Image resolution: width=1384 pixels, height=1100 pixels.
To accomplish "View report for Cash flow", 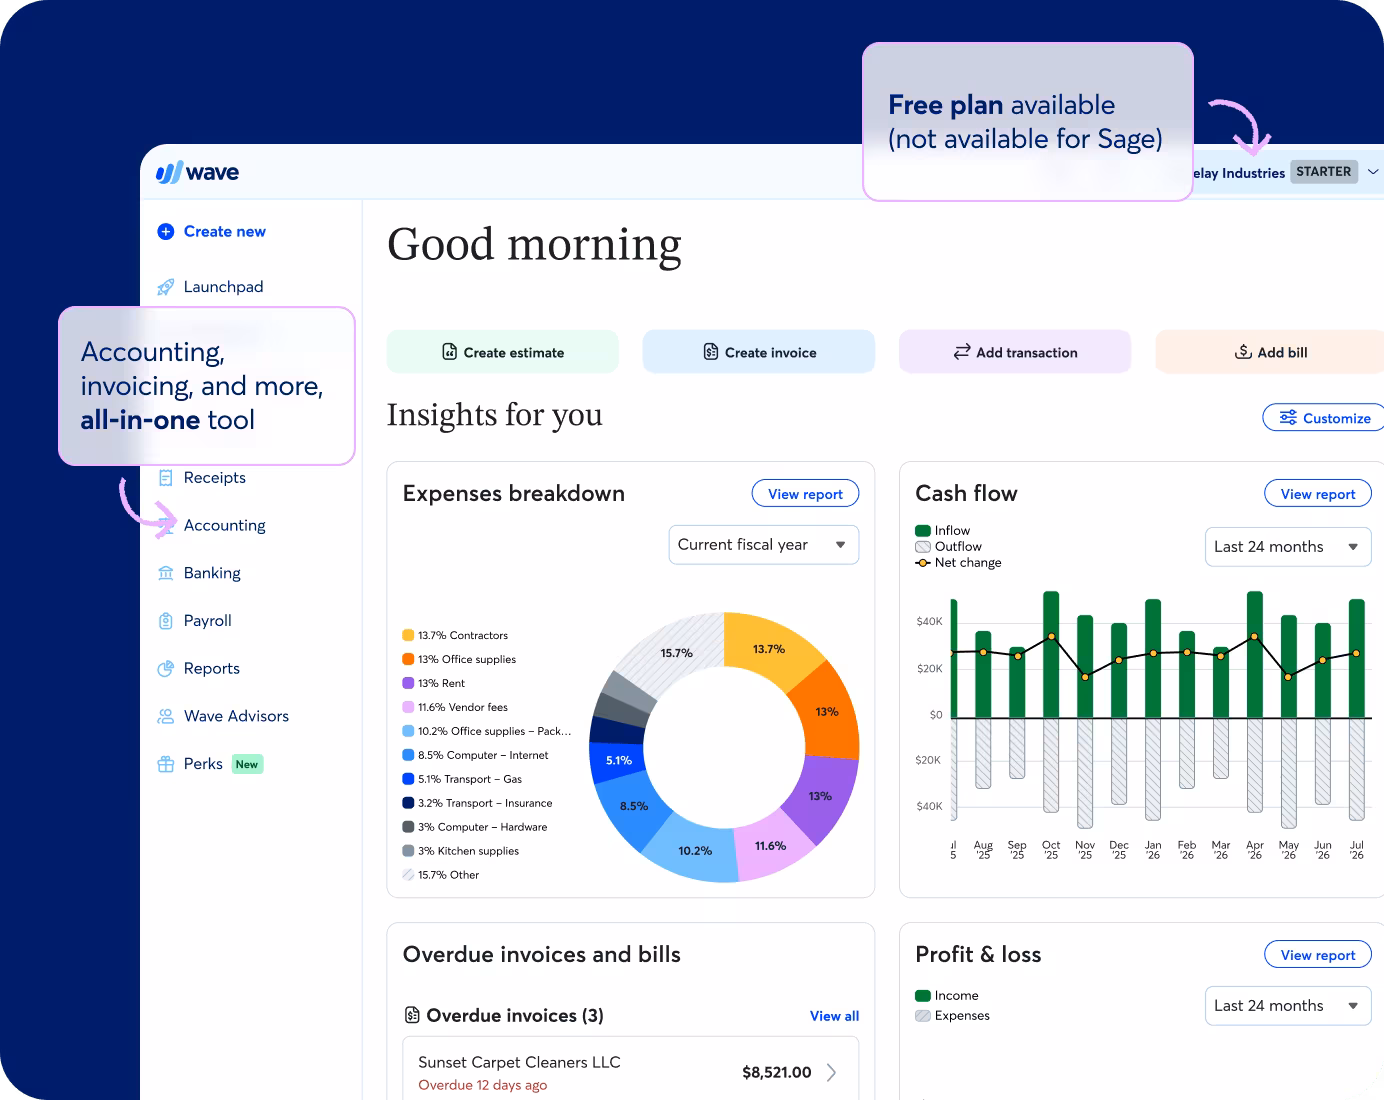I will pyautogui.click(x=1318, y=493).
